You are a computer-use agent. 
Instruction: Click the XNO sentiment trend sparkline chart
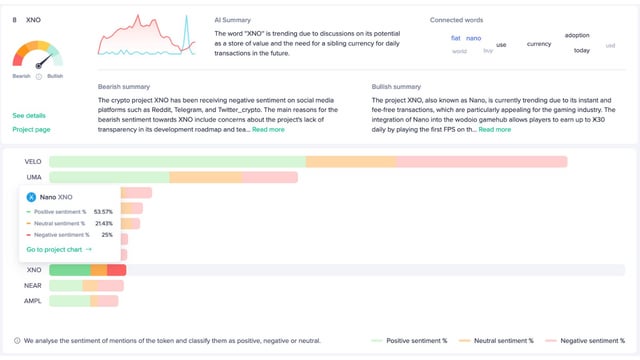(147, 35)
